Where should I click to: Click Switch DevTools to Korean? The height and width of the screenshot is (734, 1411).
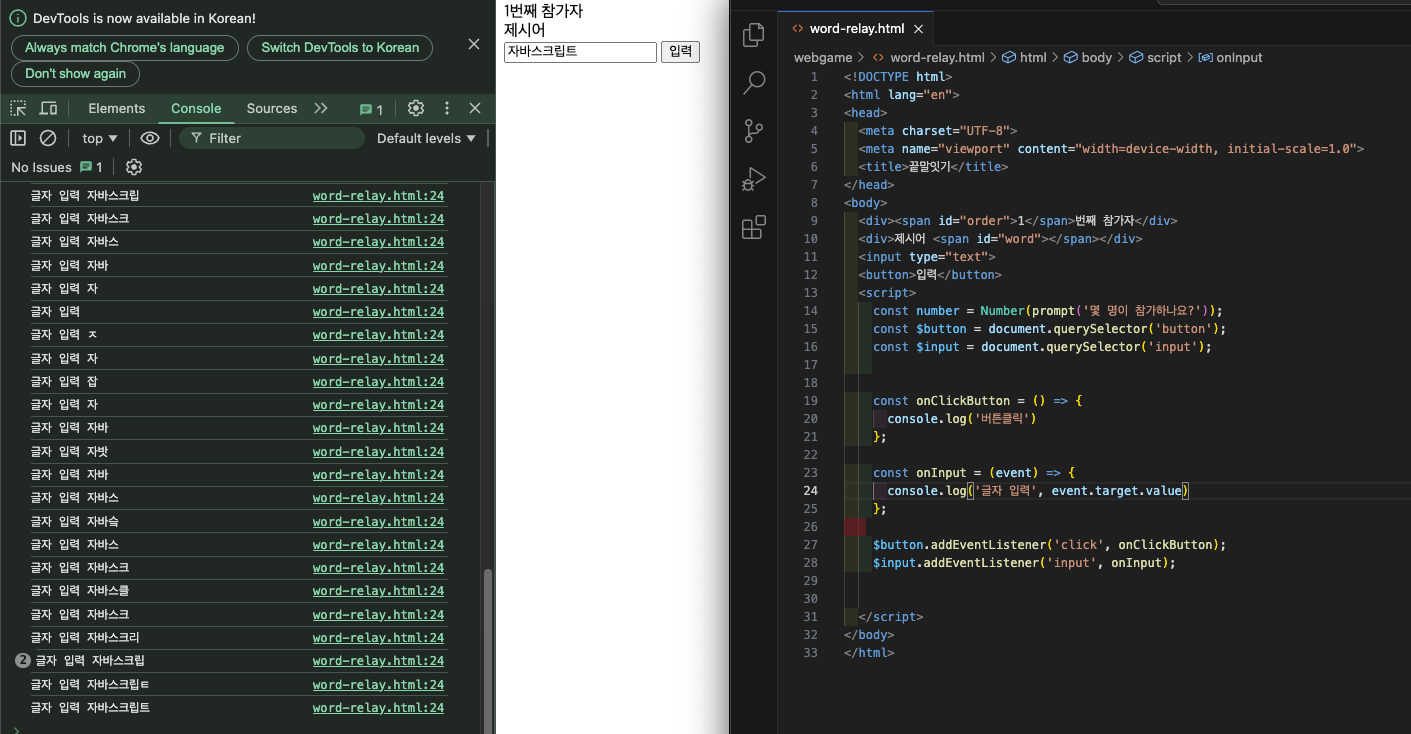pos(340,47)
